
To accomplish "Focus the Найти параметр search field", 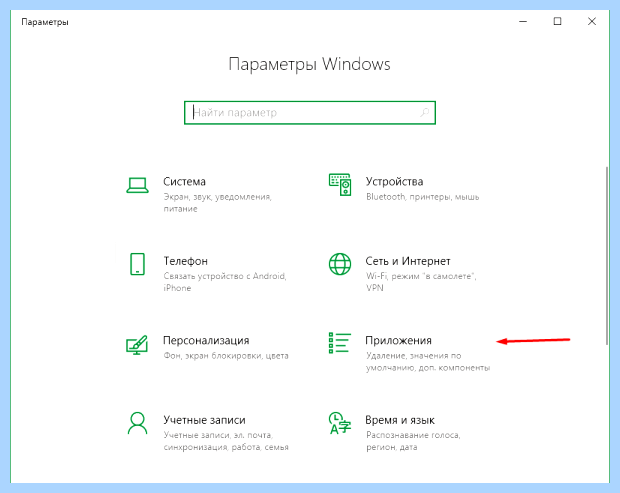I will [310, 113].
